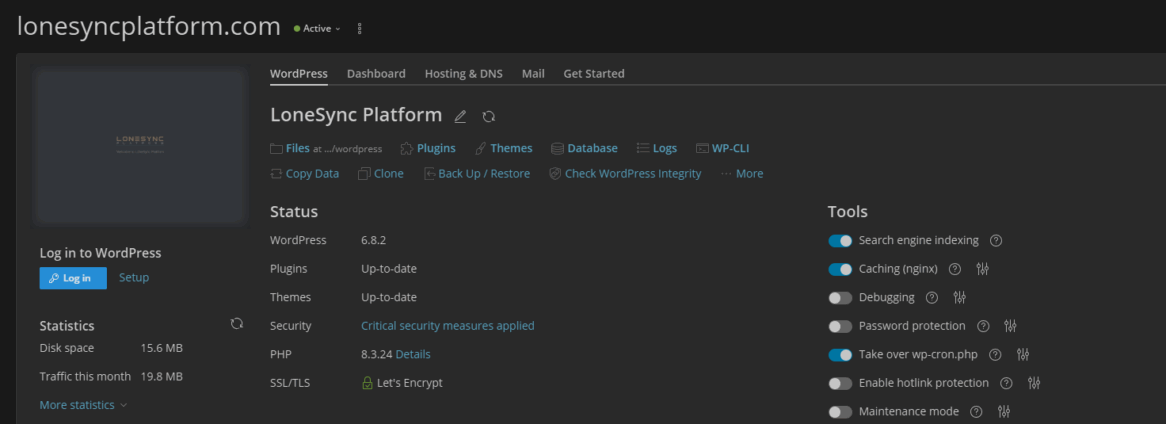Enable Password protection toggle
1166x424 pixels.
point(840,326)
